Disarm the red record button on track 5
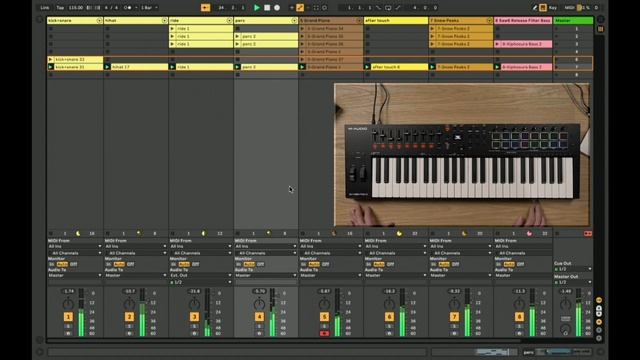 324,333
